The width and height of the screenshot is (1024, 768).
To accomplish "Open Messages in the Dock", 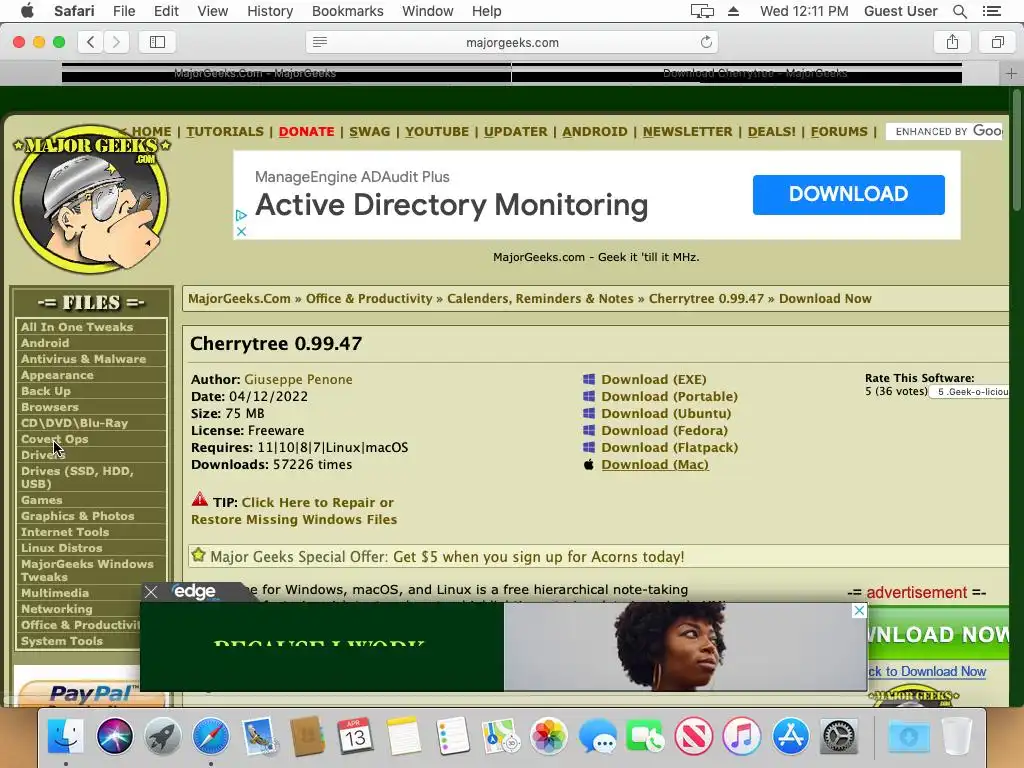I will (x=597, y=735).
